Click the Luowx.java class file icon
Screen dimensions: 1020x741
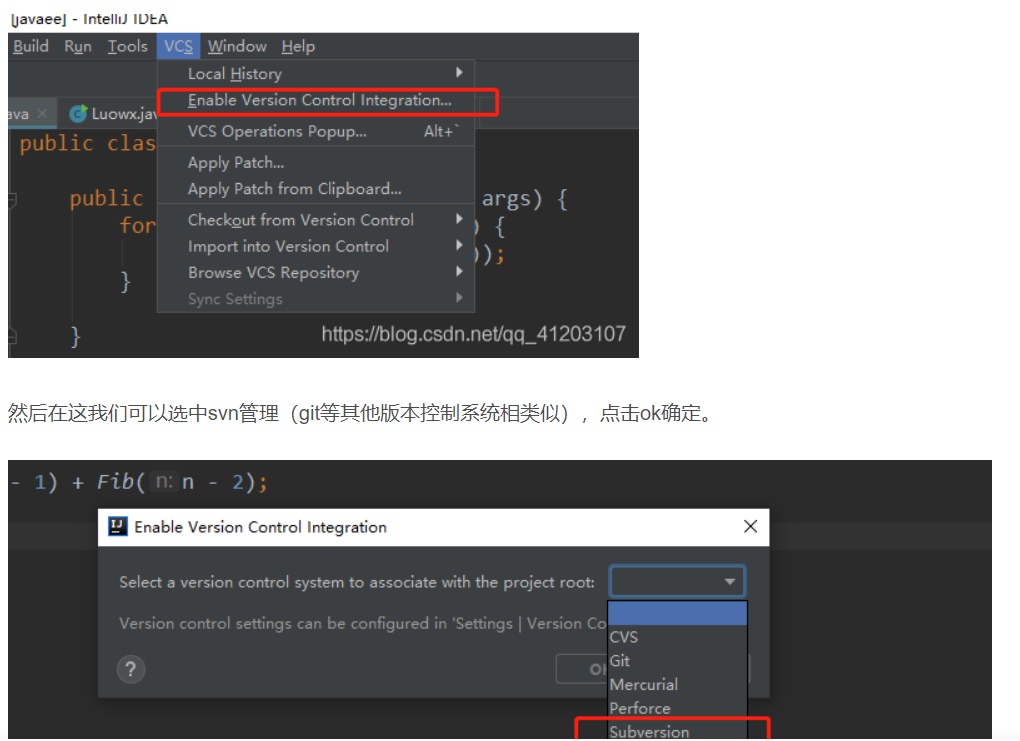tap(78, 114)
